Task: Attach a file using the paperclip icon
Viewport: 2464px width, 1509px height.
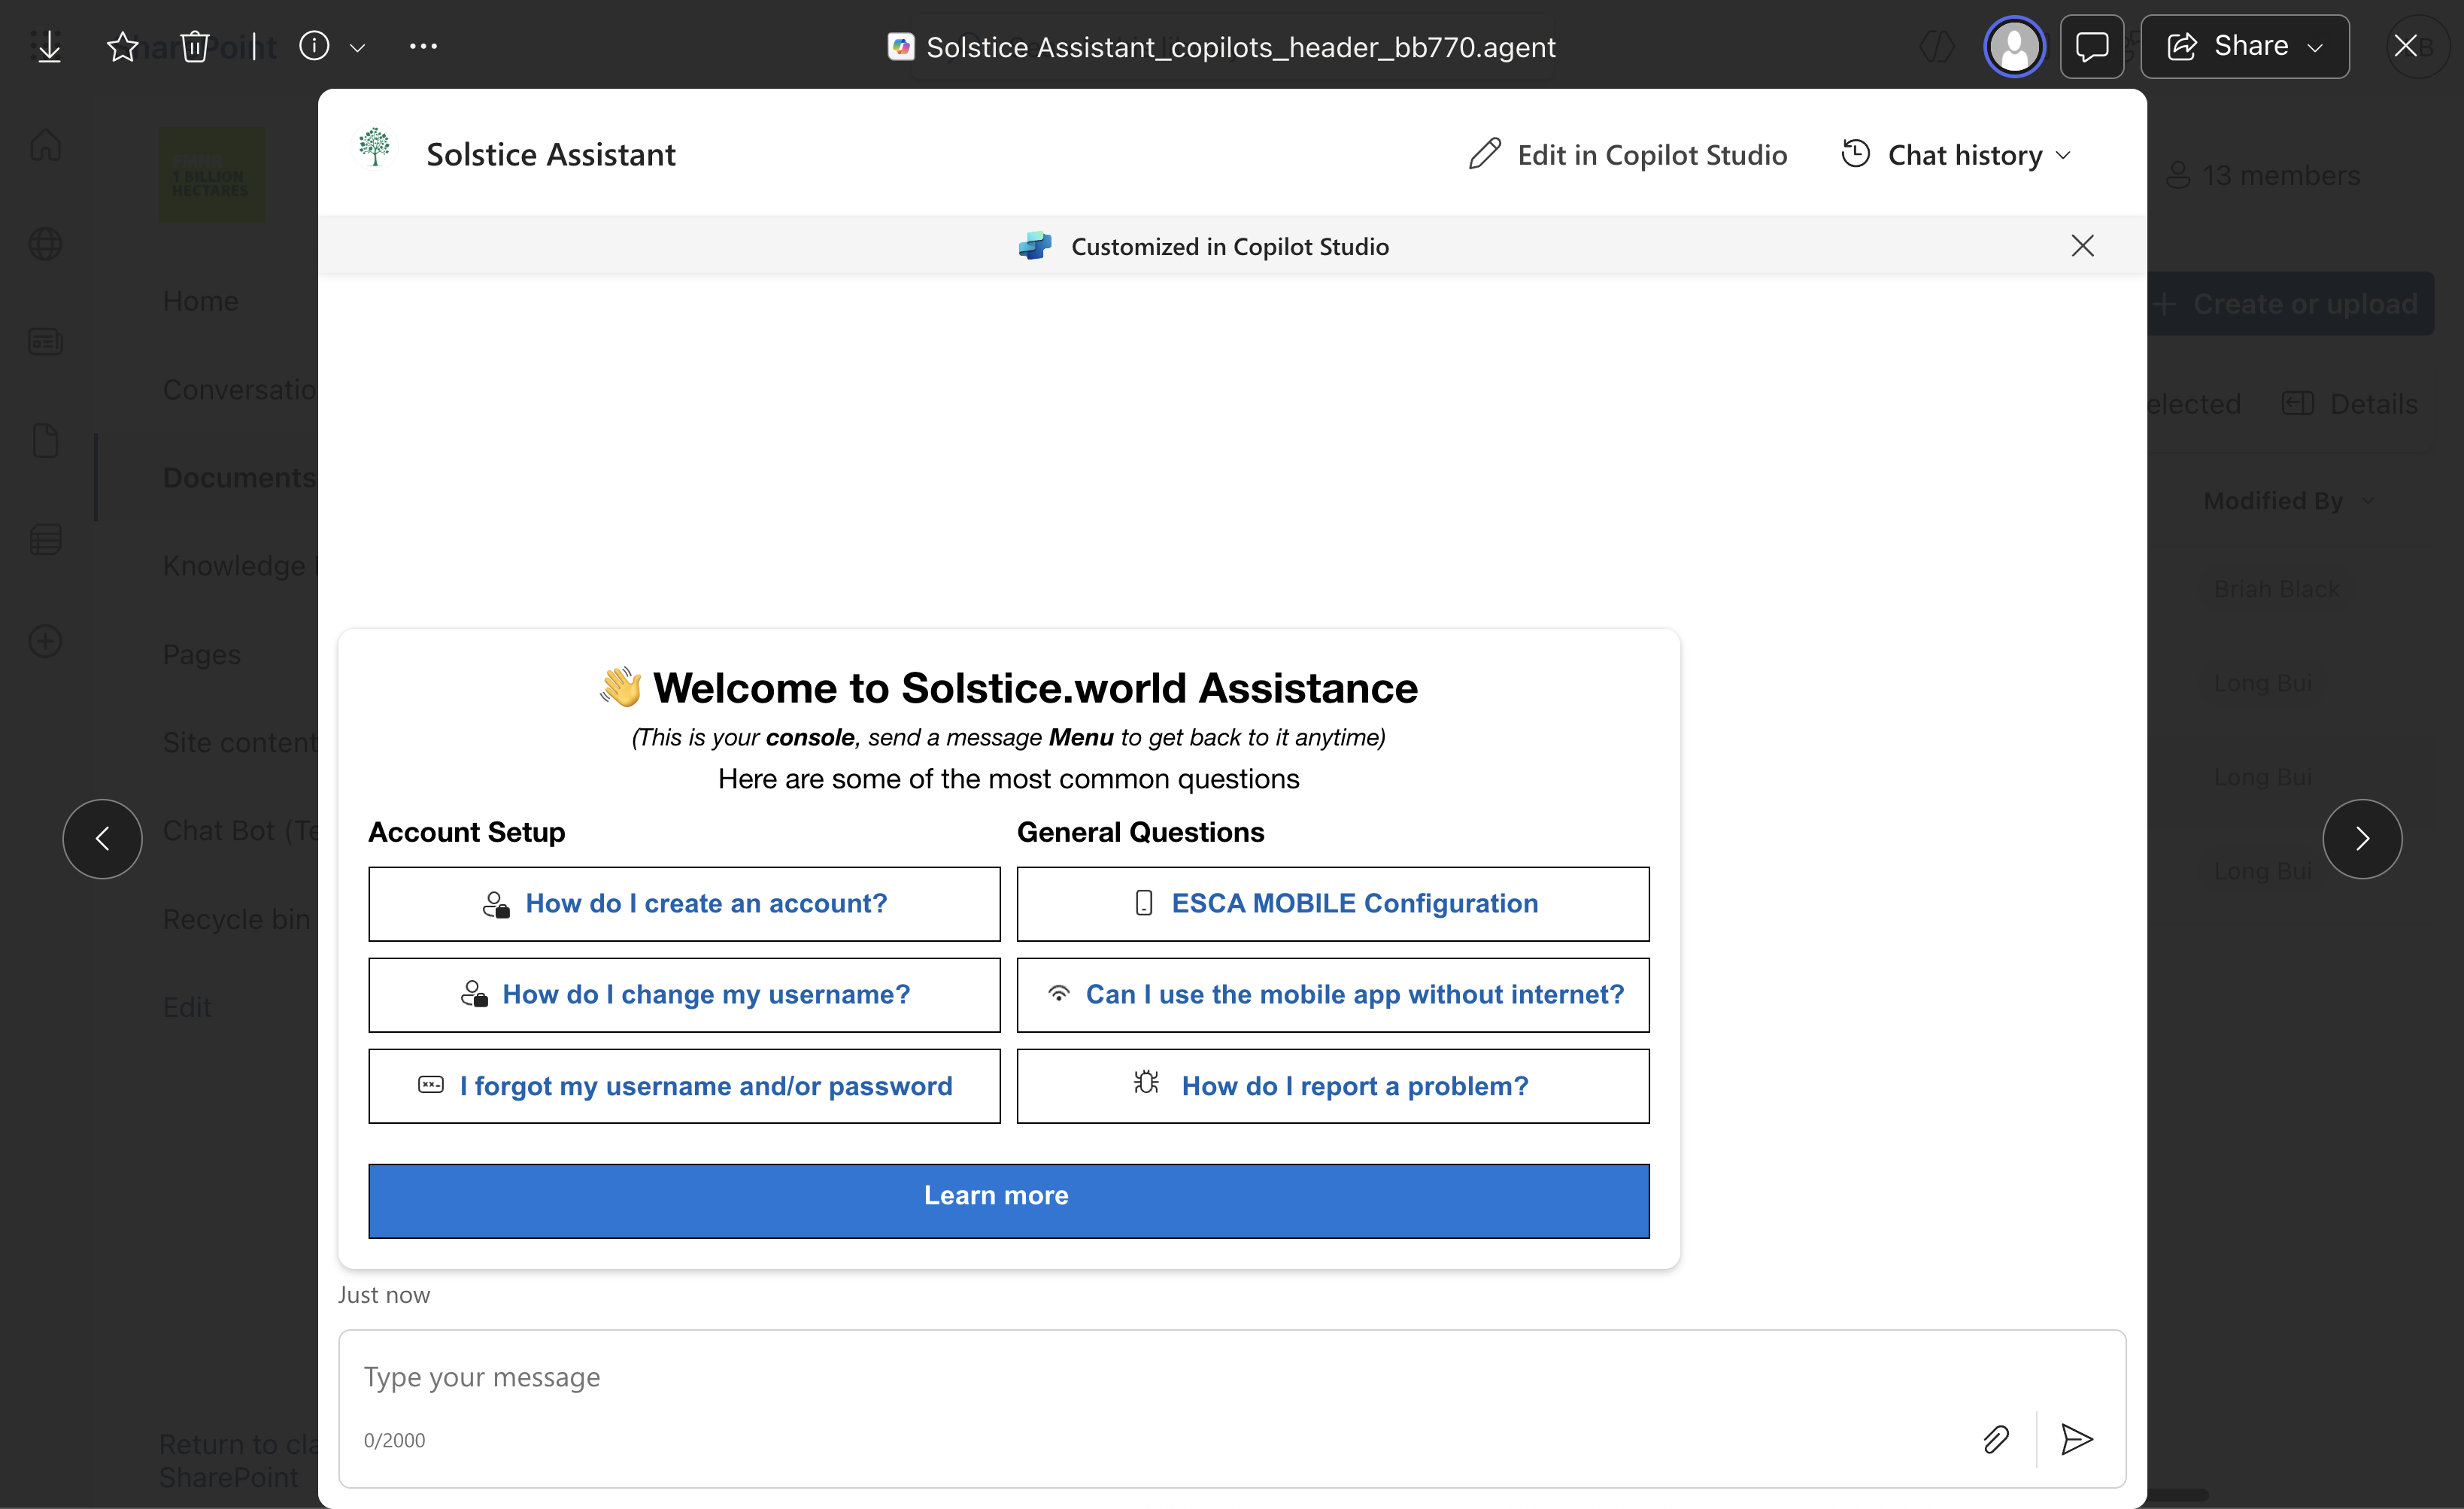Action: click(1996, 1440)
